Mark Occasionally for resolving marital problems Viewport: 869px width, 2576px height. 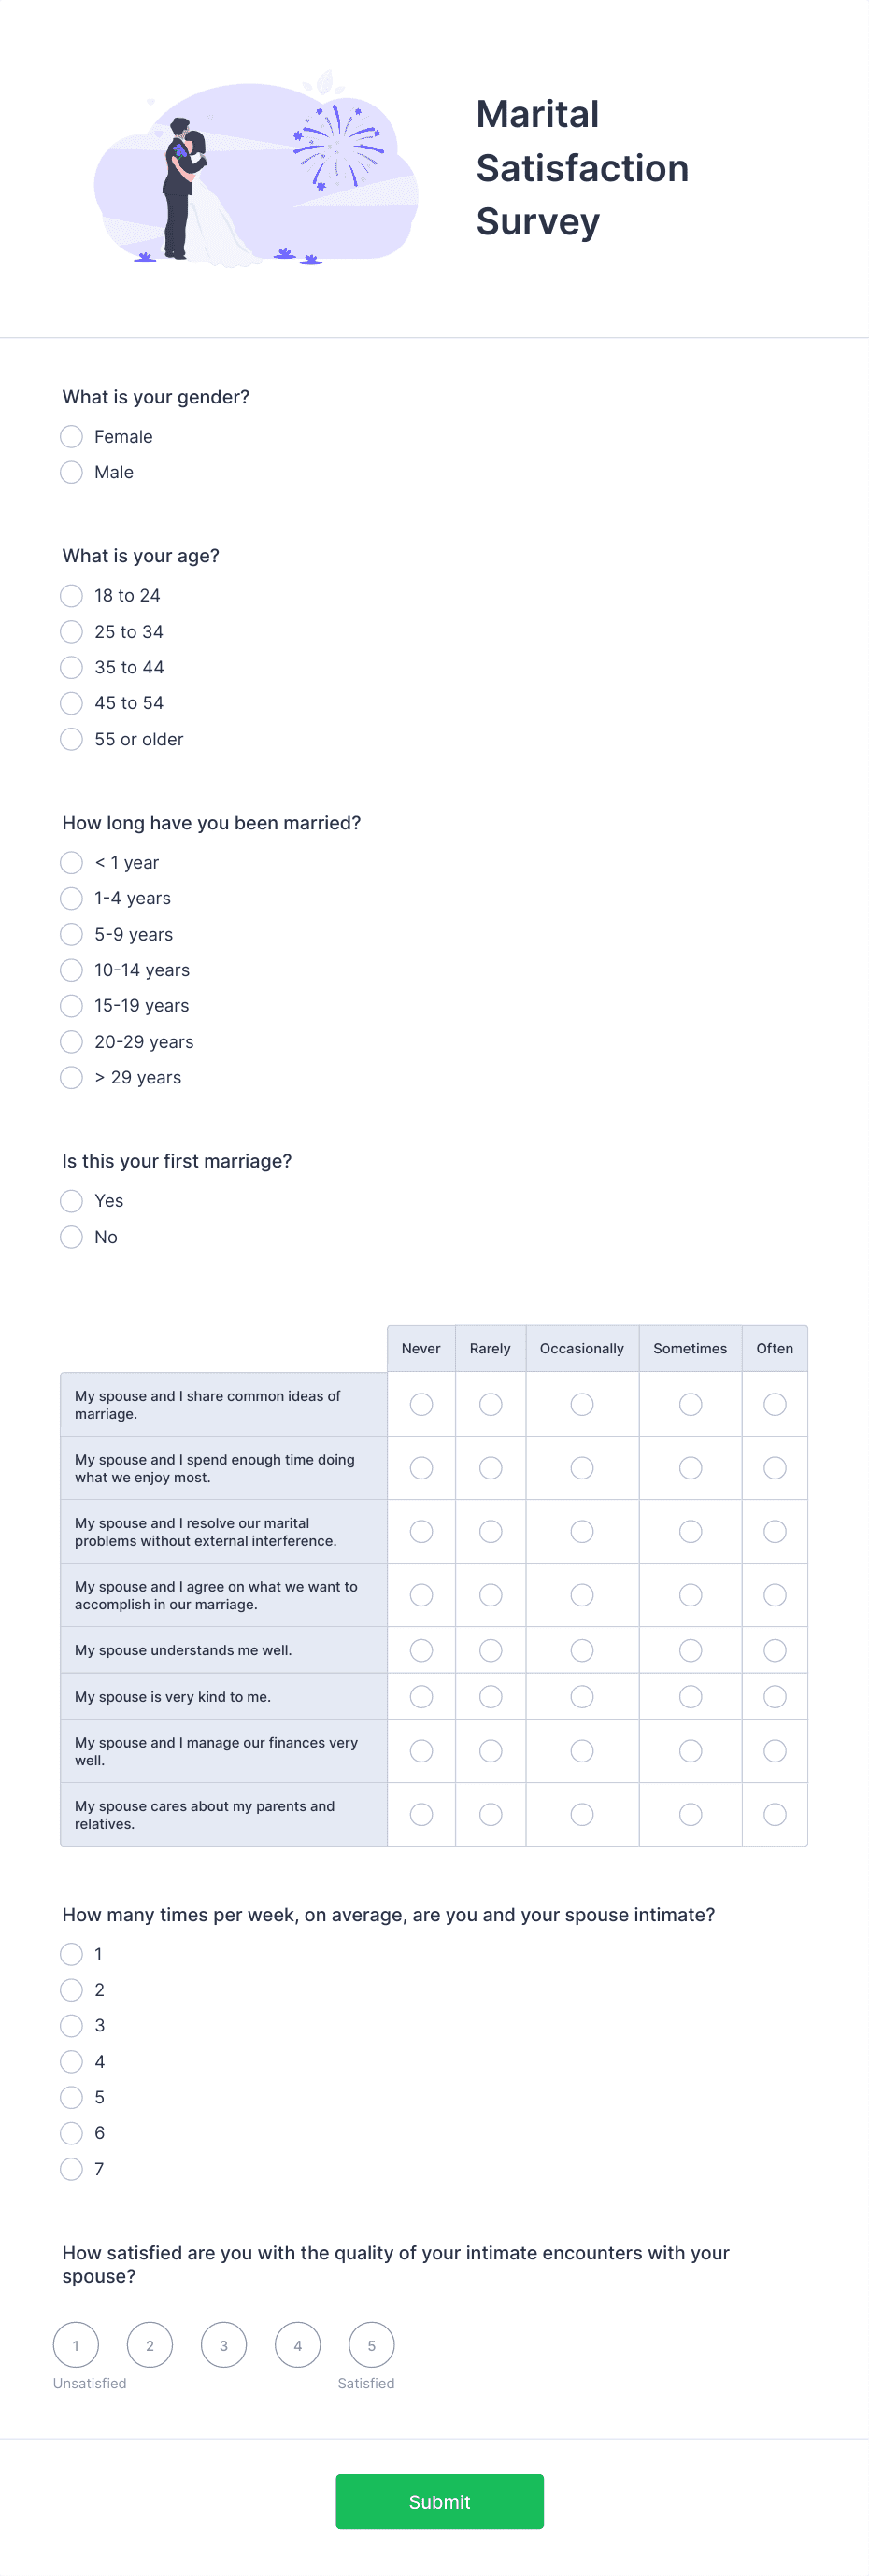point(582,1531)
